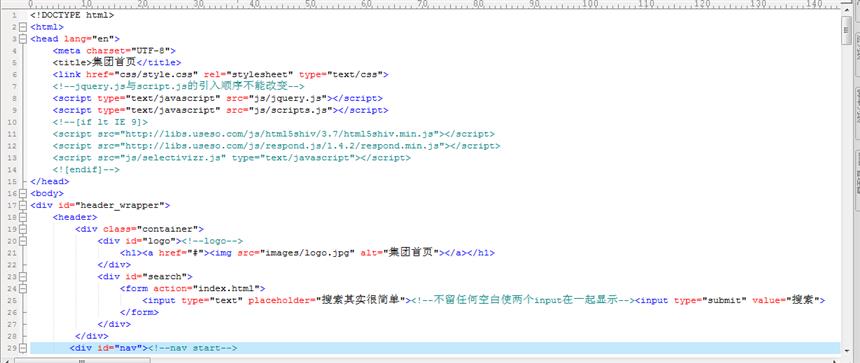Viewport: 860px width, 363px height.
Task: Click the <!--logo--> comment
Action: (x=211, y=241)
